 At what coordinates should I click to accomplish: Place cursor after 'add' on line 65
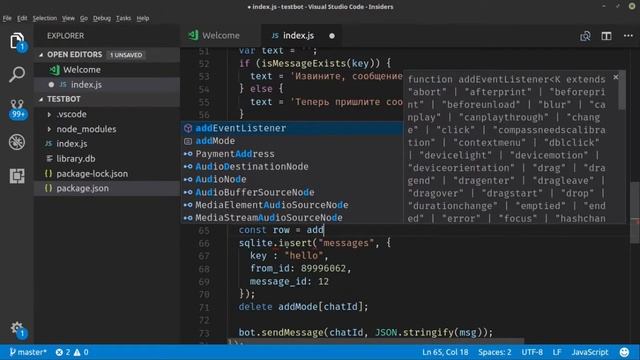point(324,230)
